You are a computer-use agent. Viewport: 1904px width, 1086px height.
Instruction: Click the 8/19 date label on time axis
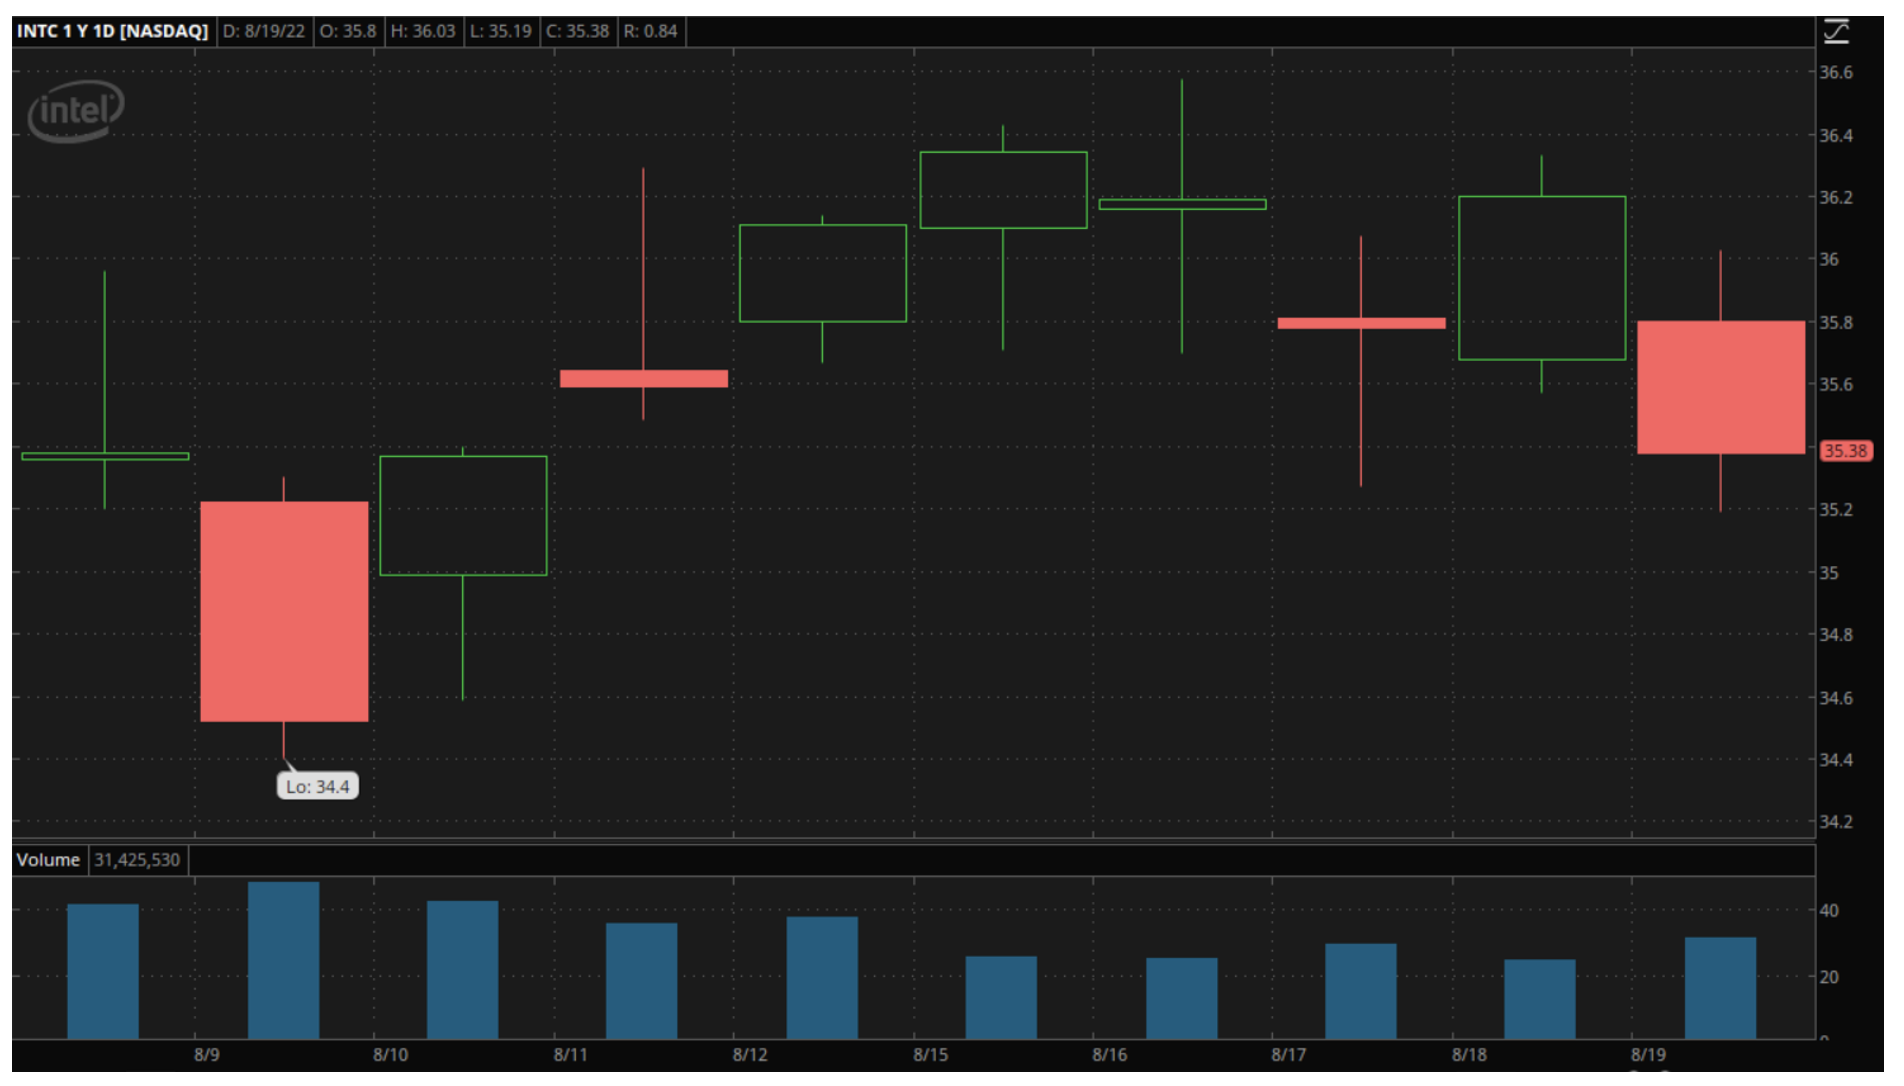tap(1648, 1054)
